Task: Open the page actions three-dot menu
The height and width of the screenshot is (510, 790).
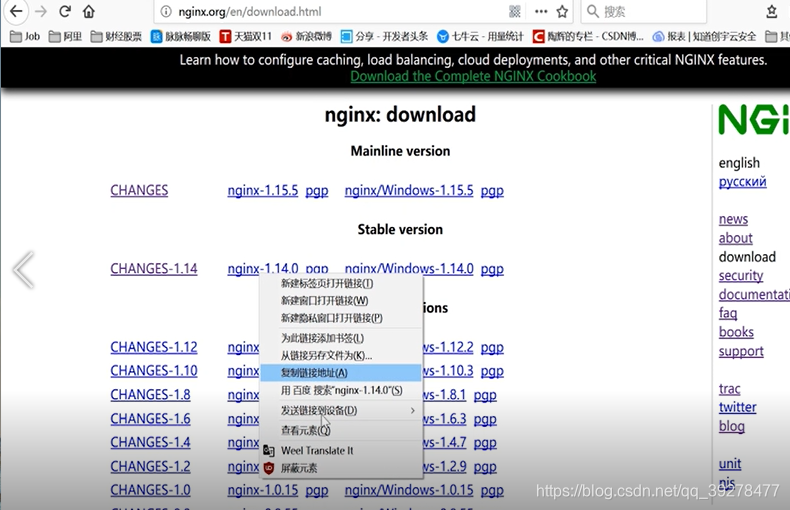Action: [541, 11]
